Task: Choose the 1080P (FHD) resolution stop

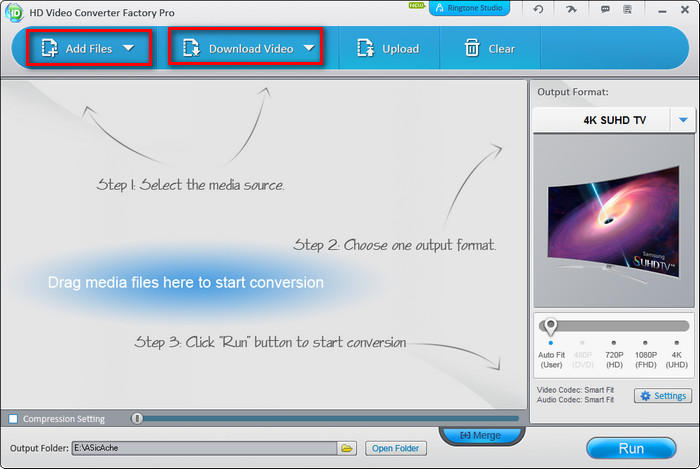Action: pos(646,356)
